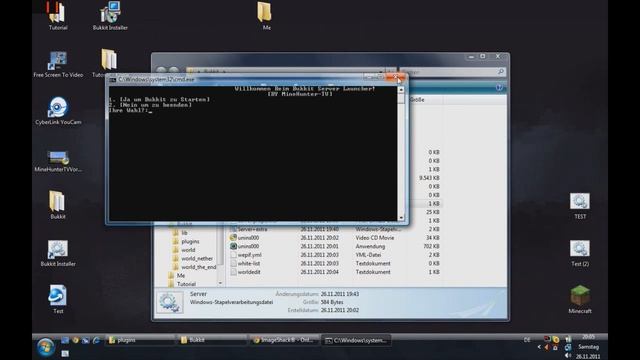Switch to C:\Windows\system... taskbar button
The image size is (640, 360).
(x=356, y=340)
